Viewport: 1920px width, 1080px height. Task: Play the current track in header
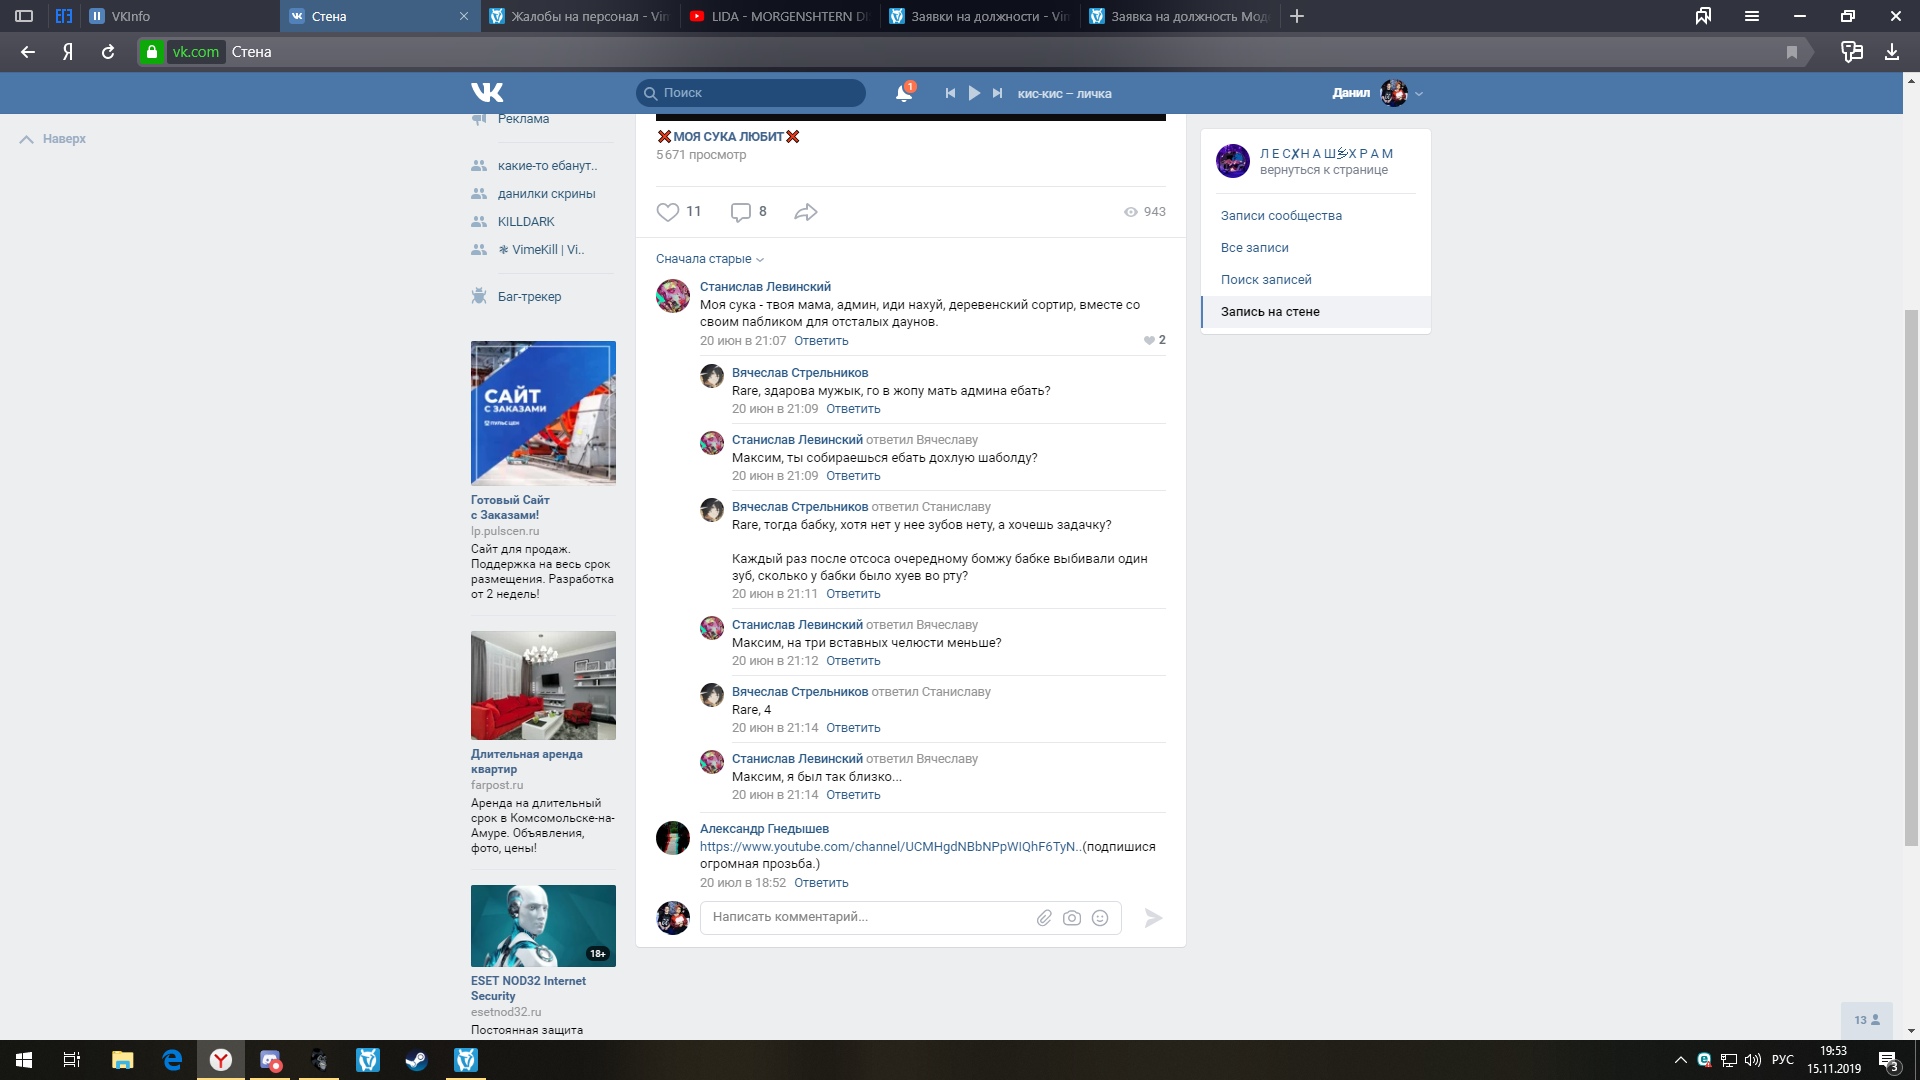click(974, 93)
